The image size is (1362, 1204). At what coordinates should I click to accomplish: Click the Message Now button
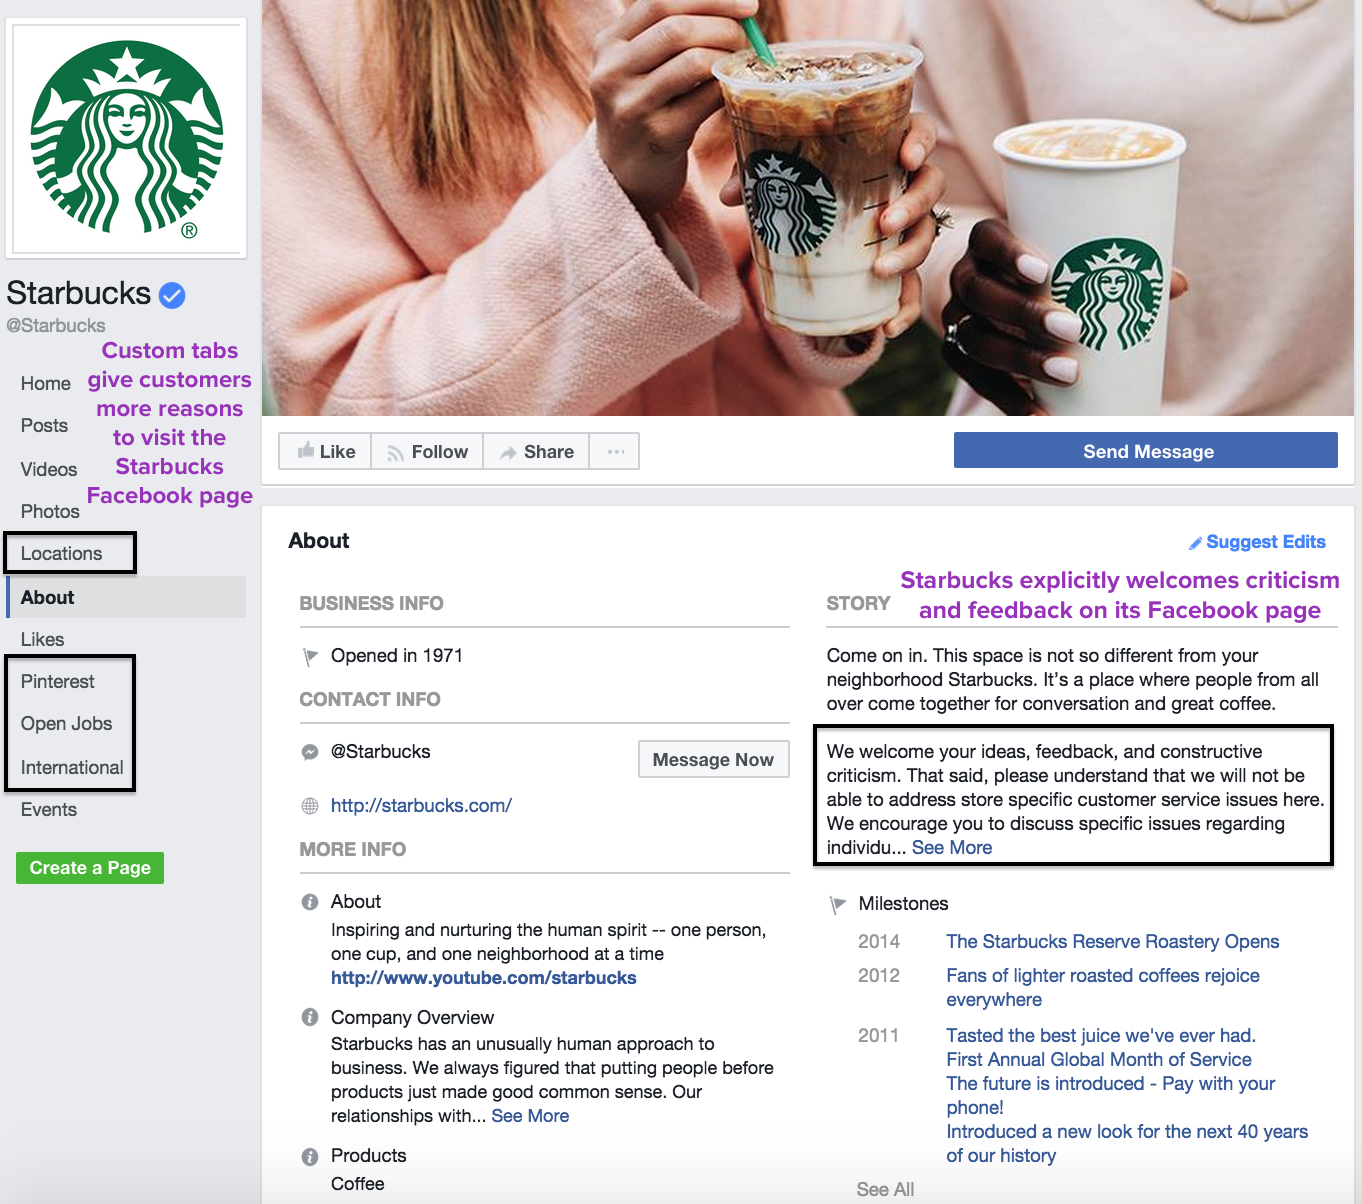pos(713,759)
